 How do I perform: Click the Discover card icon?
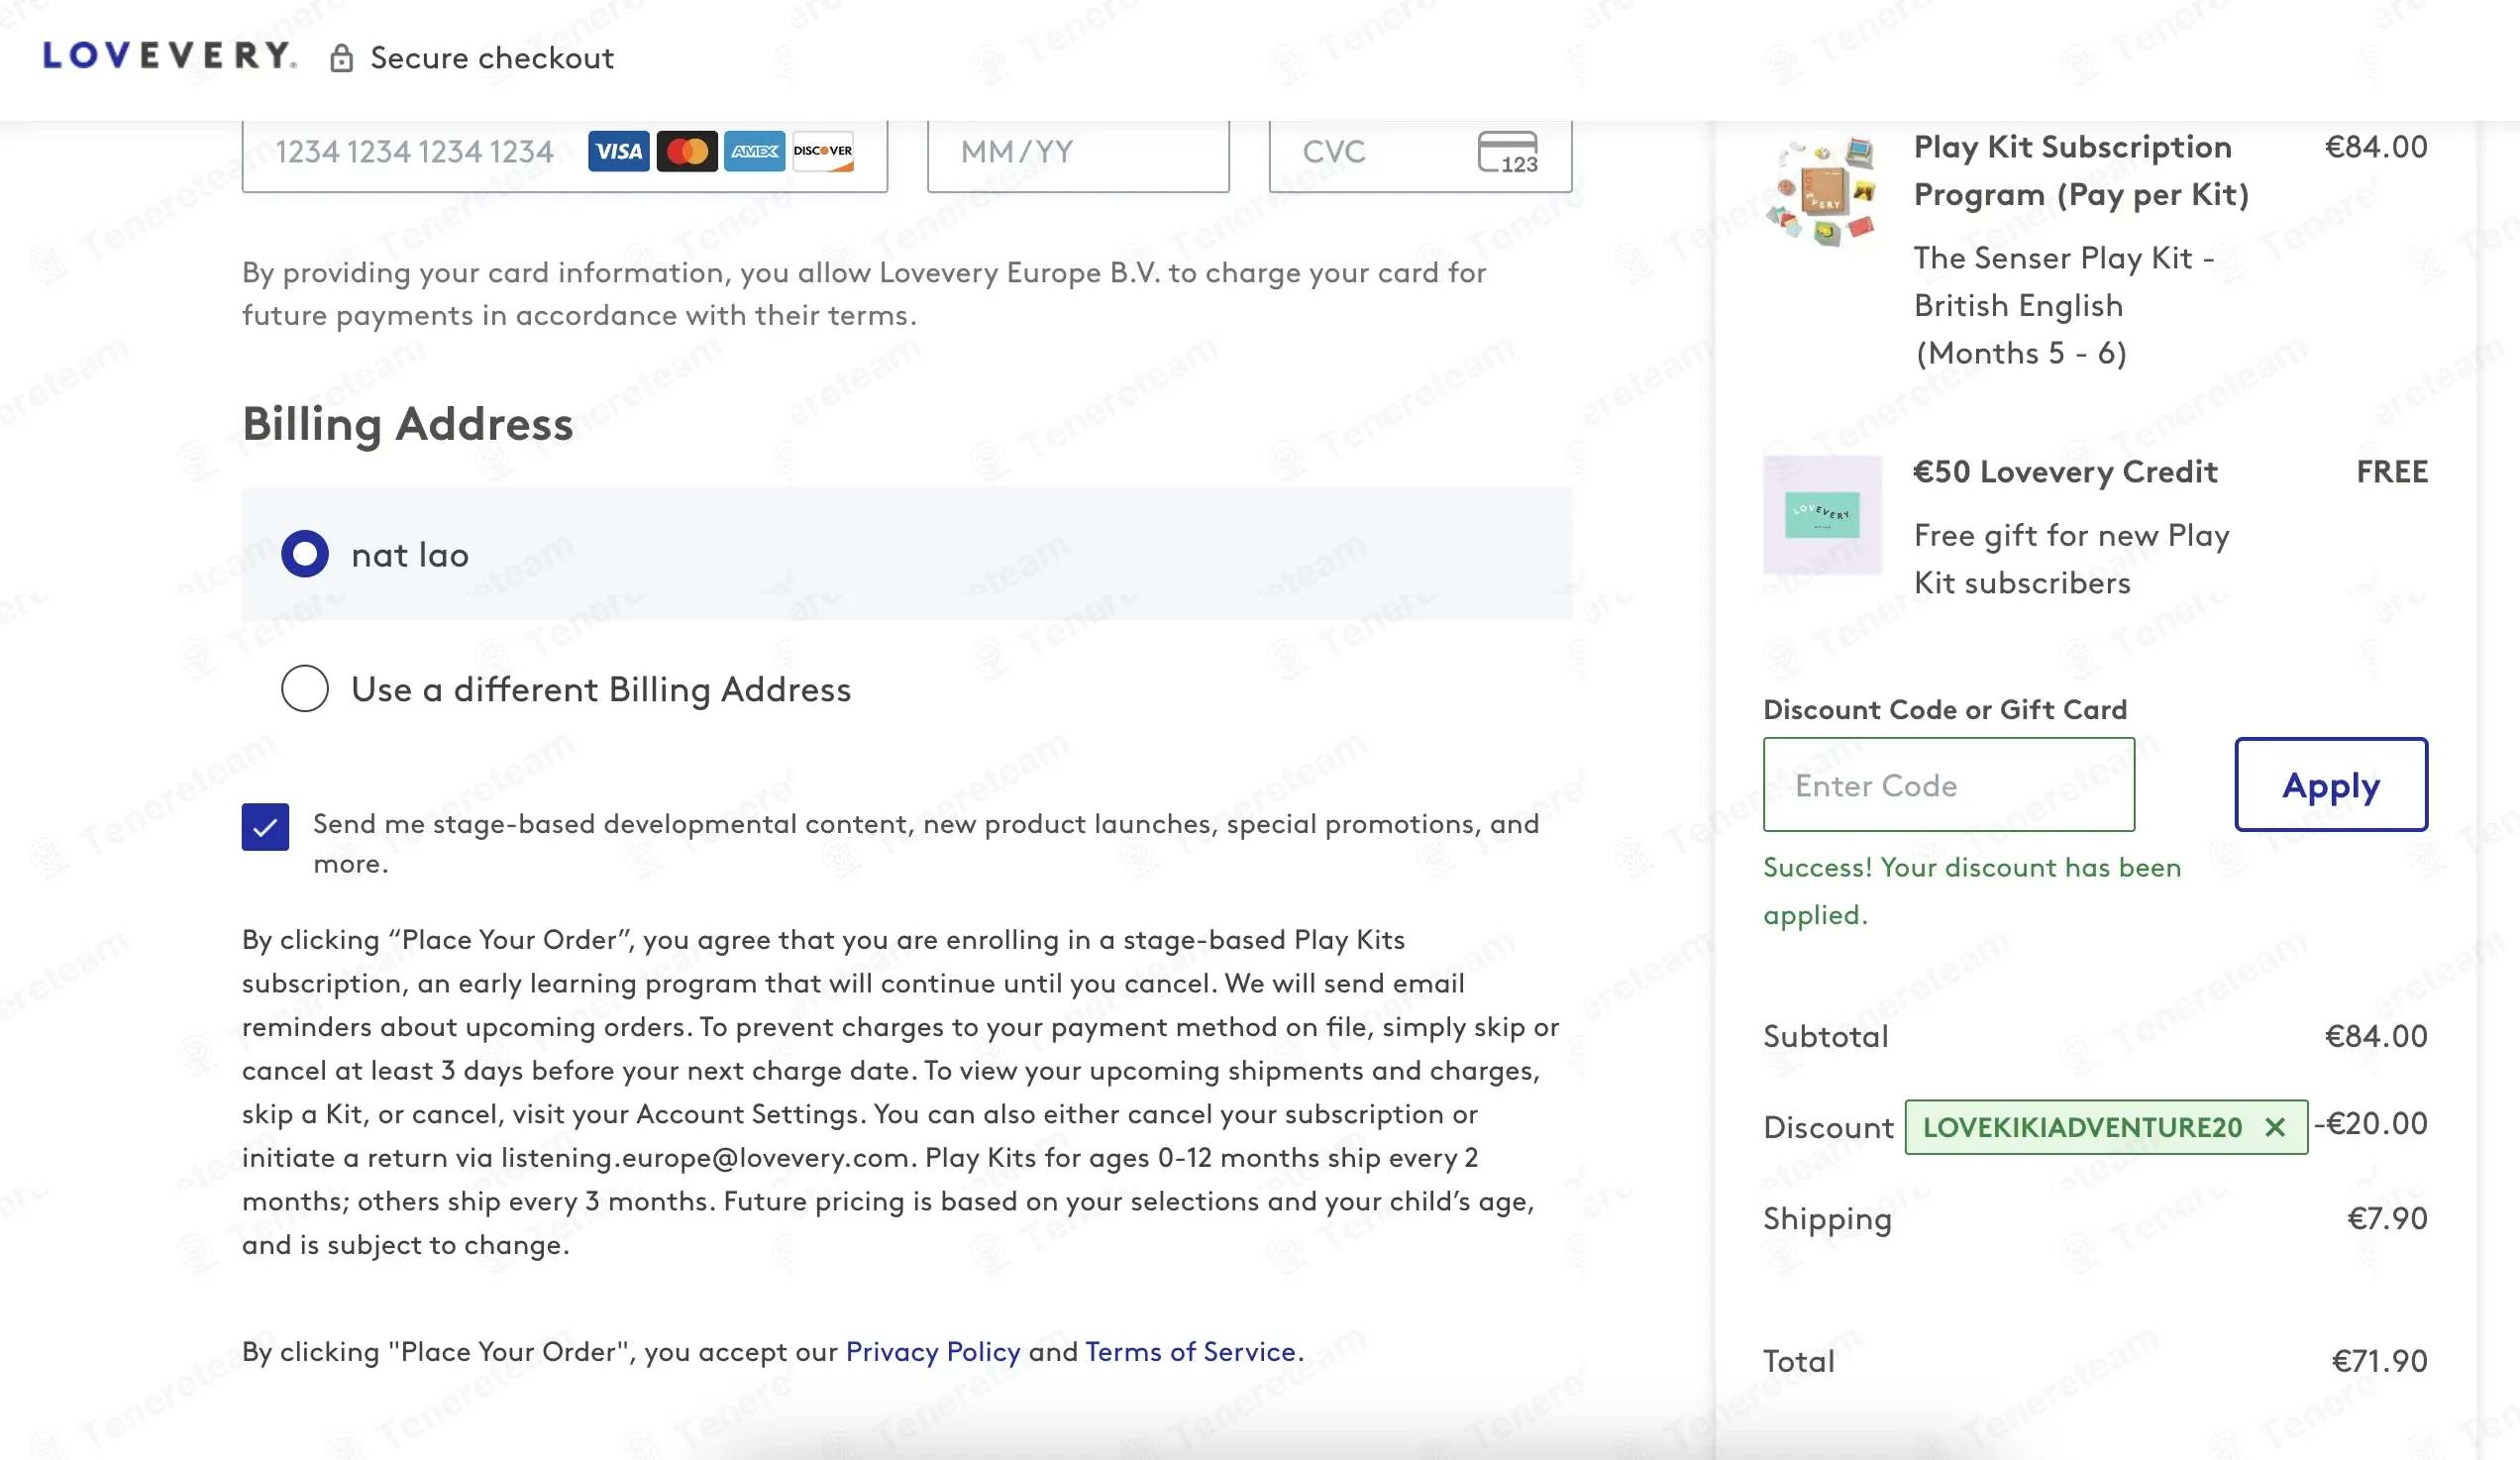(823, 151)
